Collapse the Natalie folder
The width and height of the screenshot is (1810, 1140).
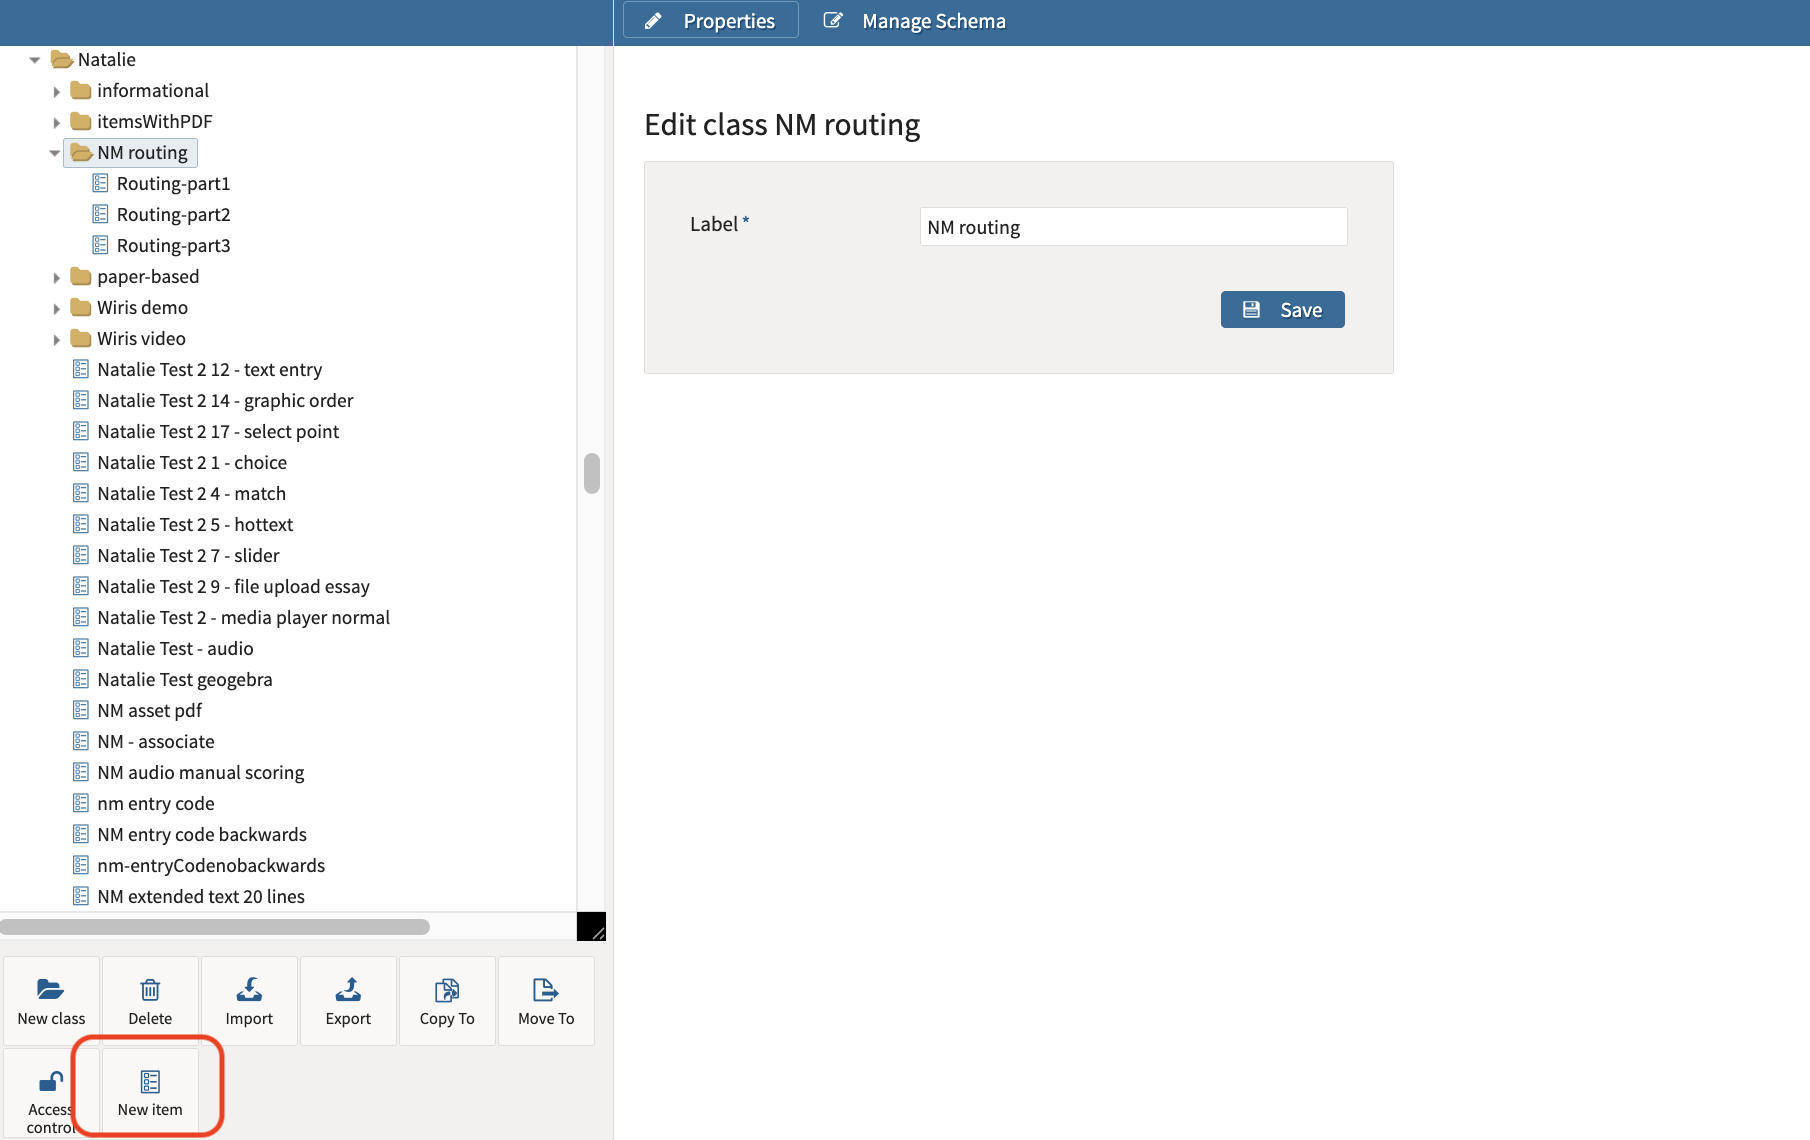click(35, 60)
